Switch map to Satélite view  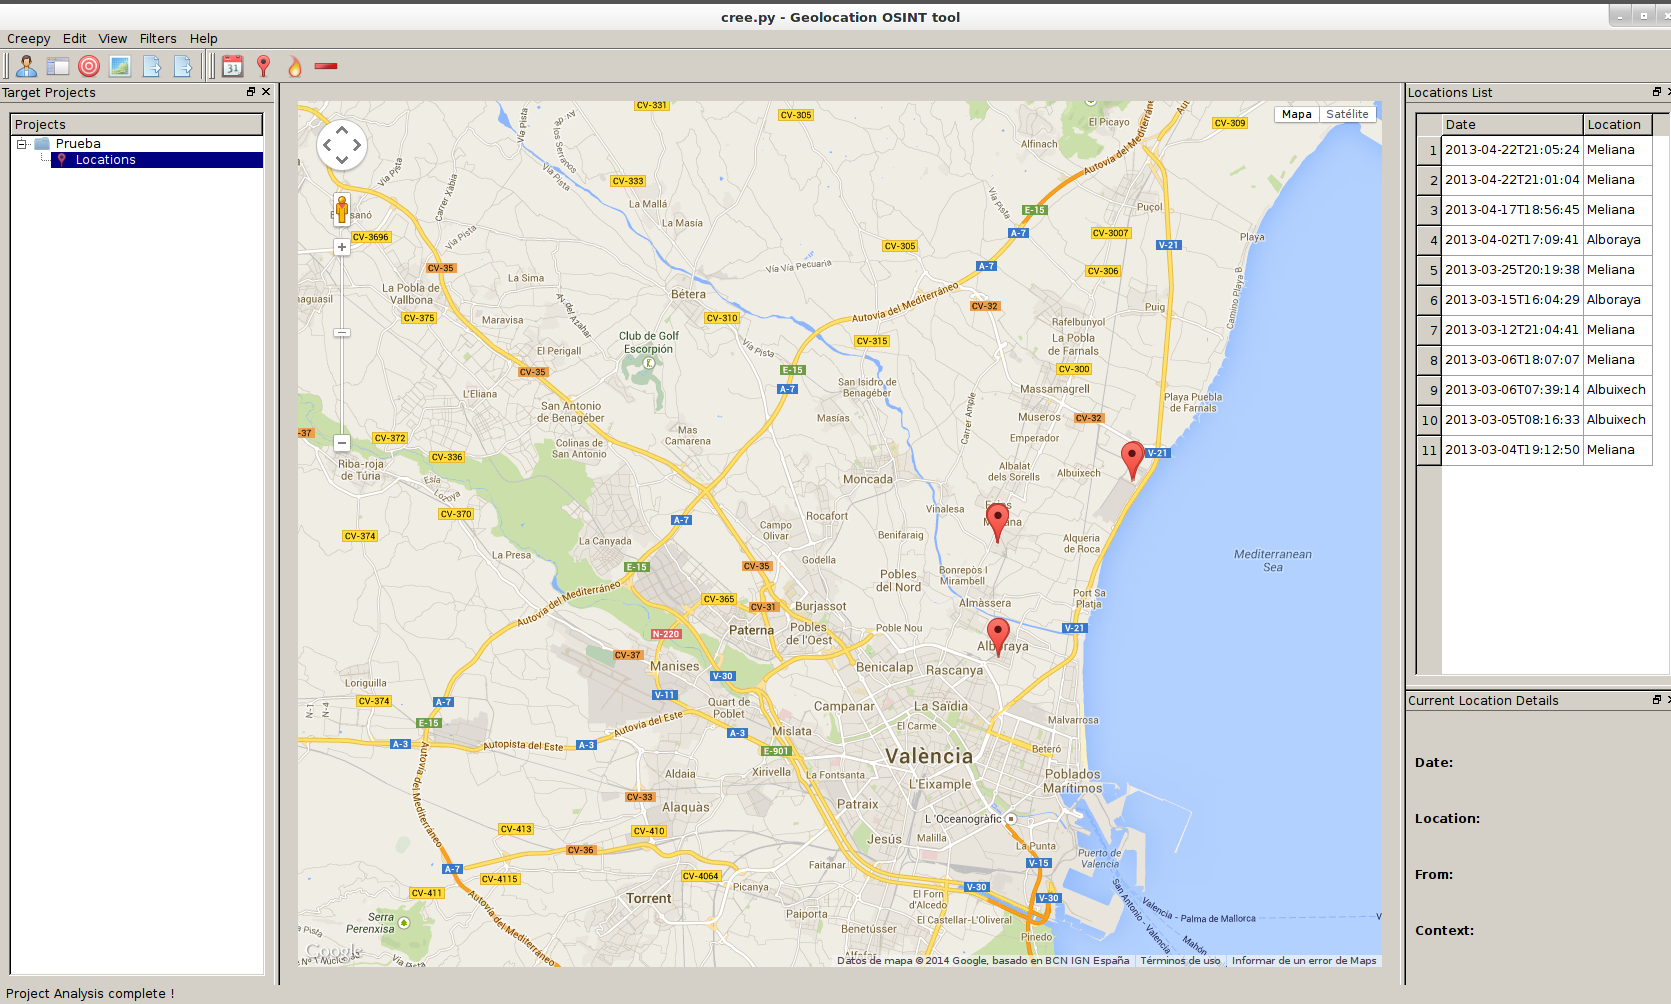tap(1347, 114)
